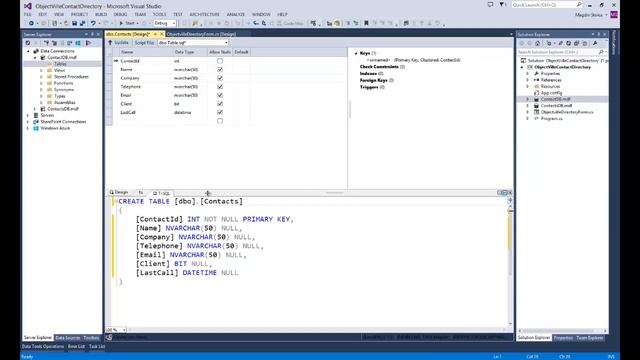The height and width of the screenshot is (360, 640).
Task: Switch to ObjectvilleDirectoryForm.cs Design tab
Action: (x=201, y=34)
